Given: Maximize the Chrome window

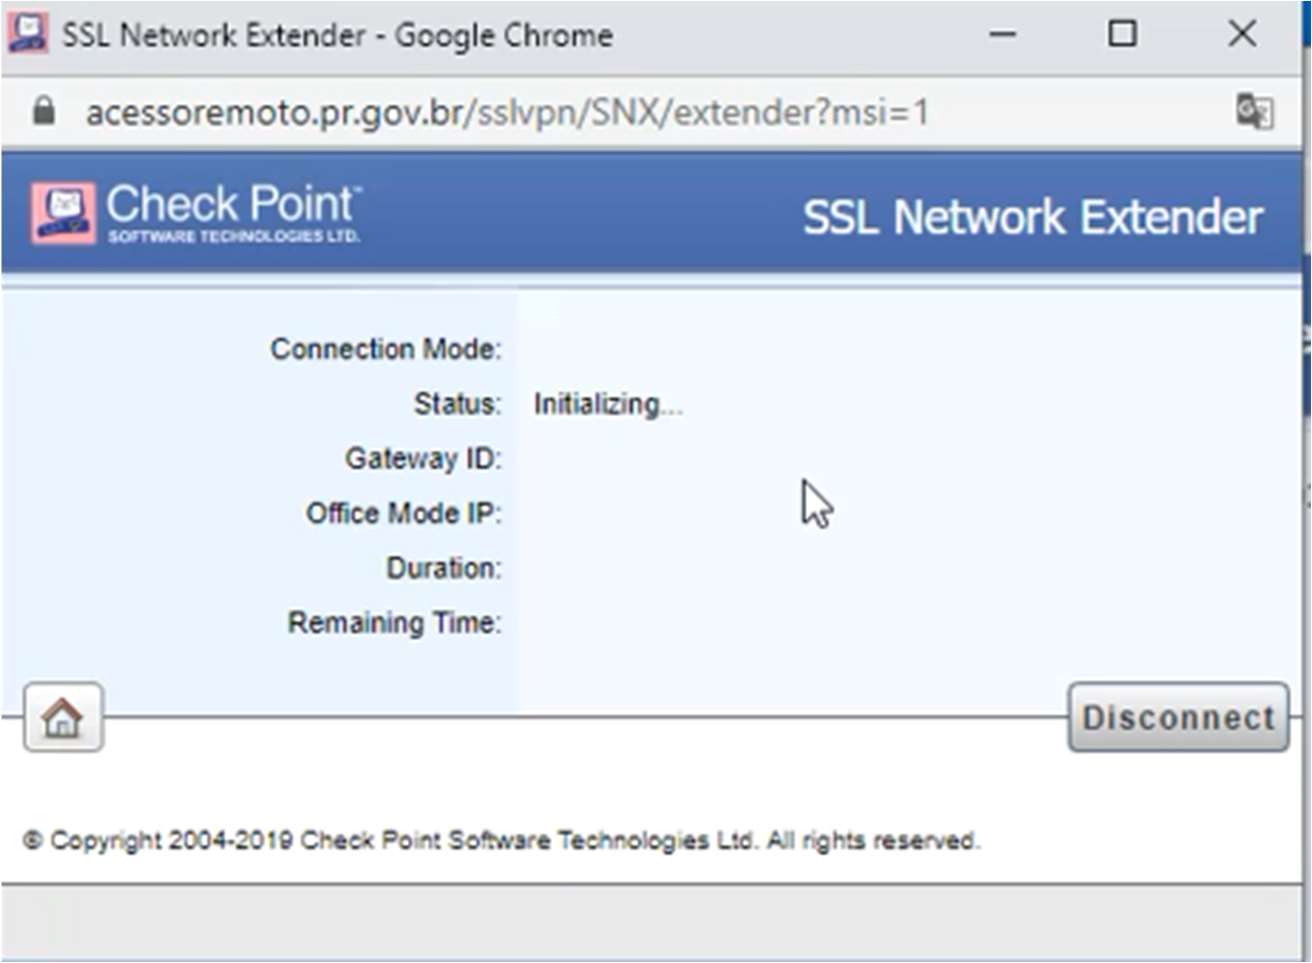Looking at the screenshot, I should point(1122,34).
